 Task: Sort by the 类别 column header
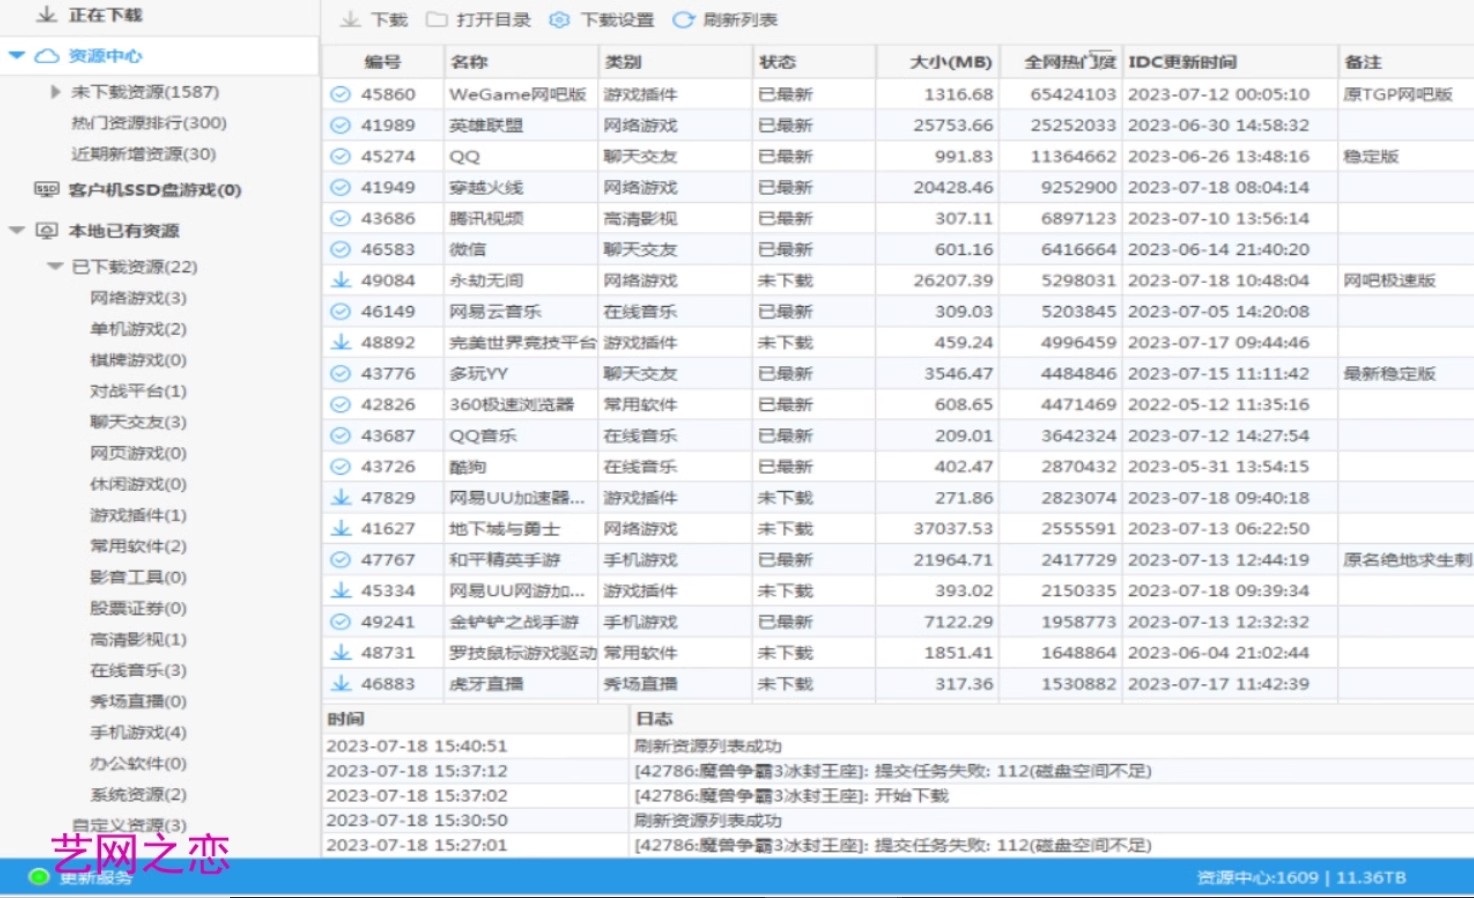675,62
